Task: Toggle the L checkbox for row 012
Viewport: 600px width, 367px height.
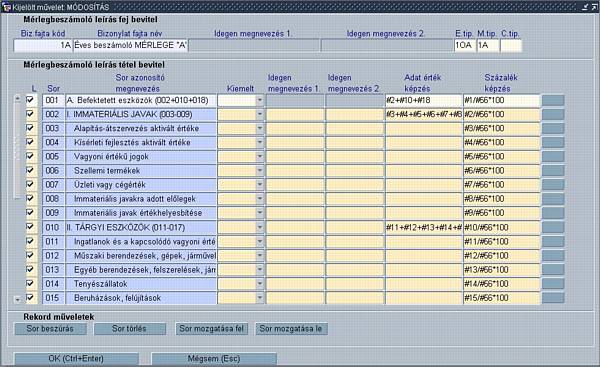Action: 30,255
